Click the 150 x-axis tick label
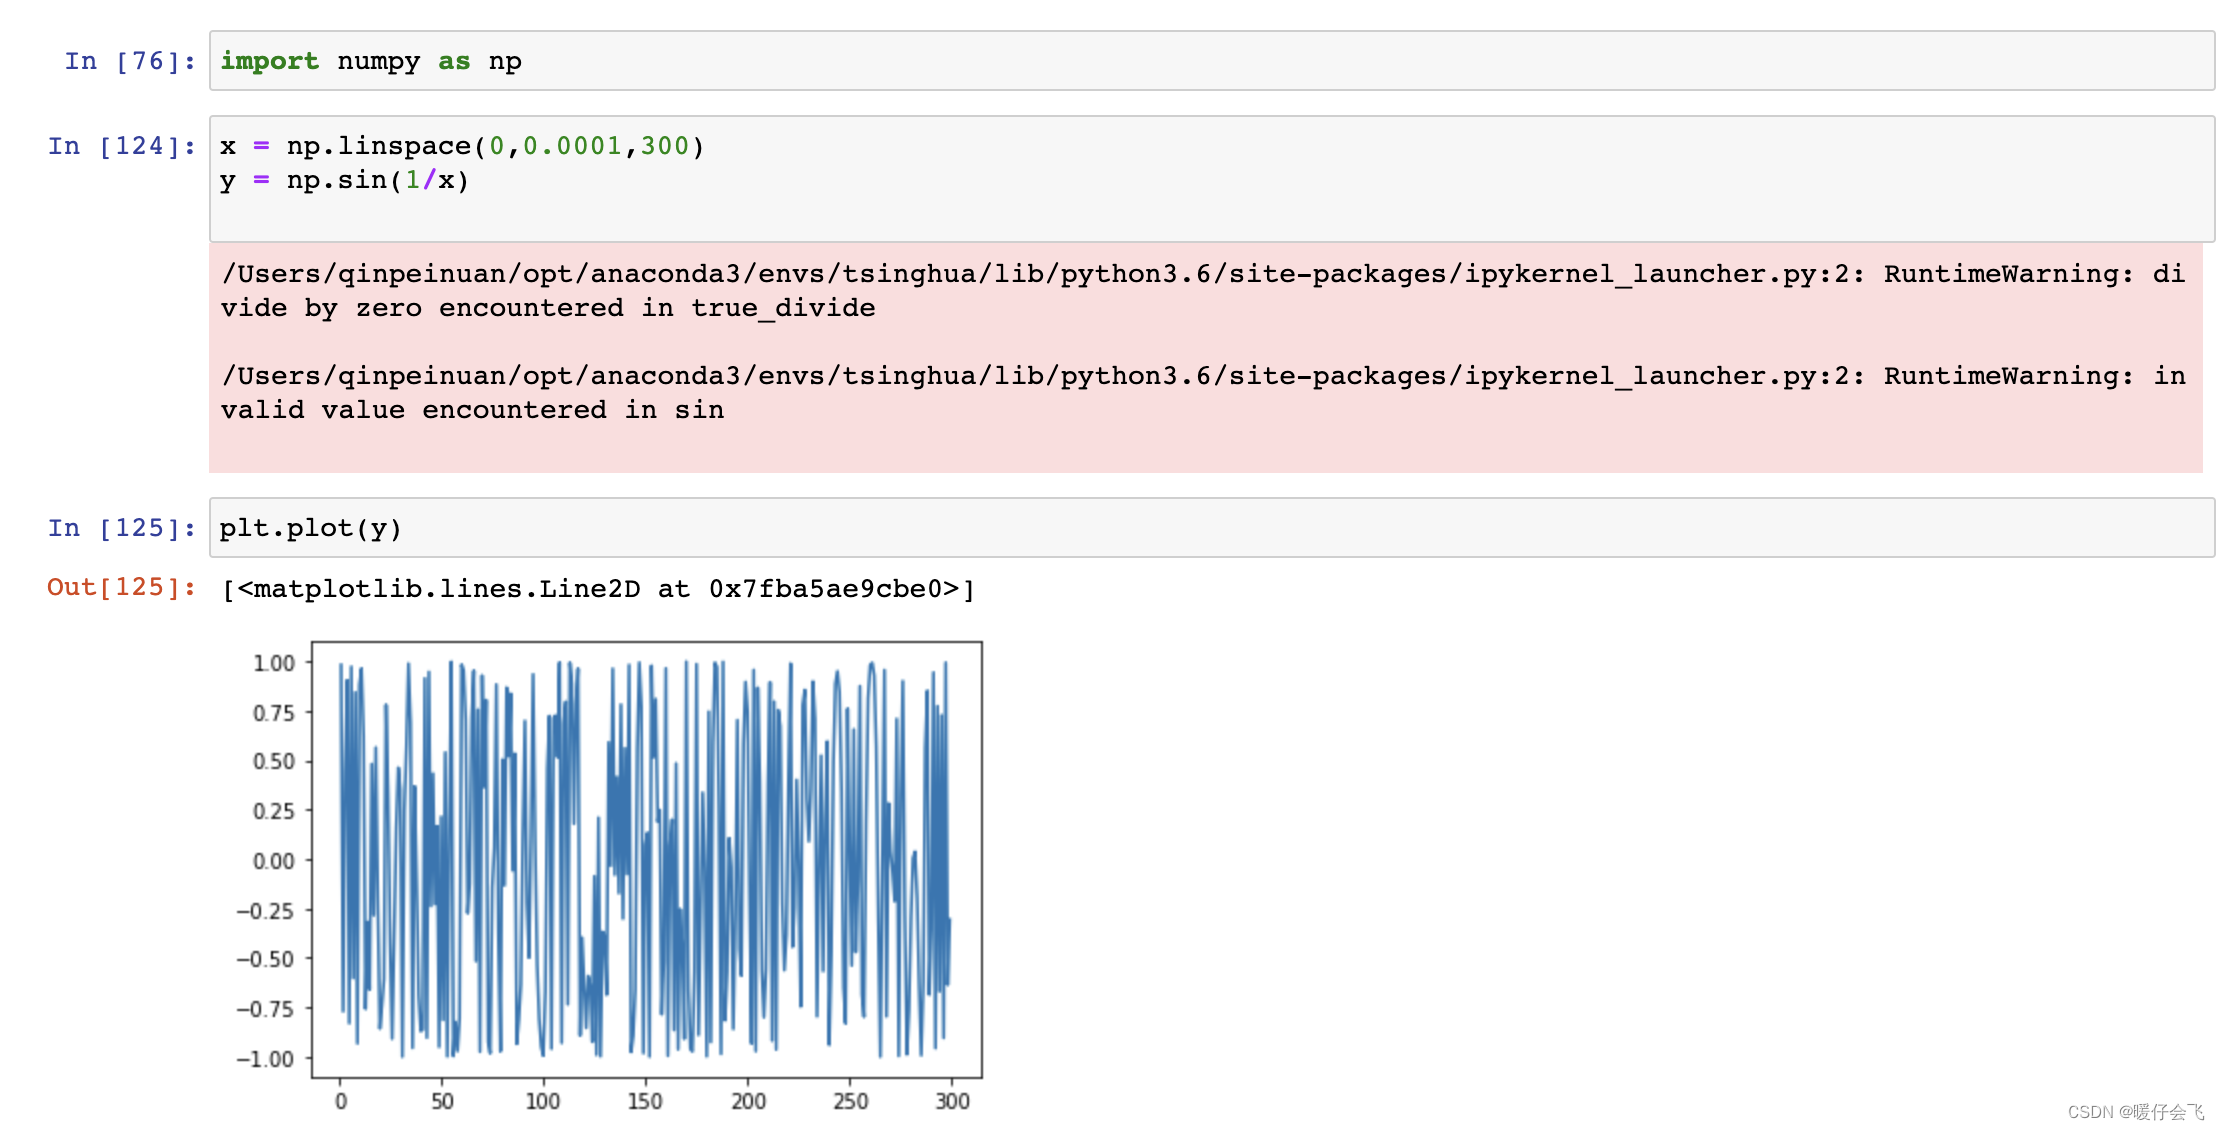This screenshot has width=2220, height=1130. point(645,1101)
